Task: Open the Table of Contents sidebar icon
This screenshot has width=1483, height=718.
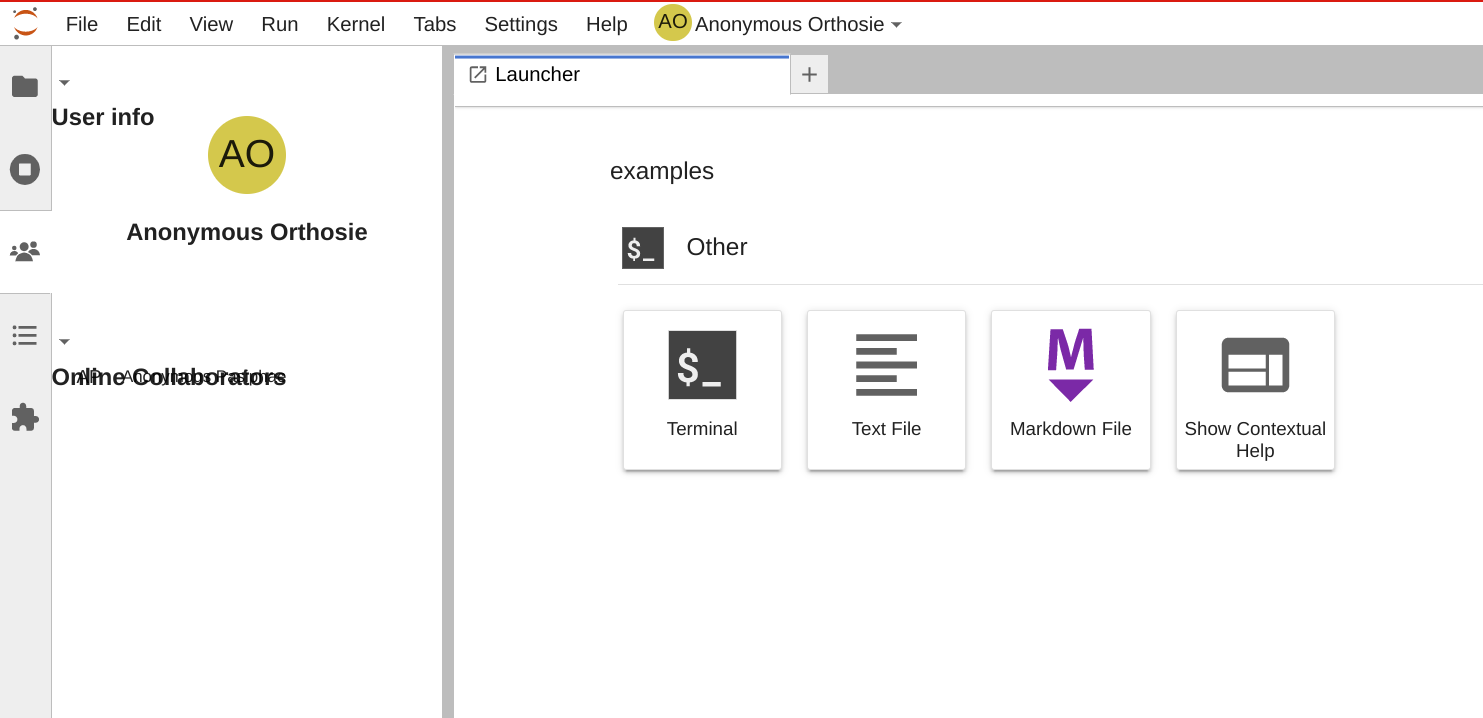Action: coord(25,335)
